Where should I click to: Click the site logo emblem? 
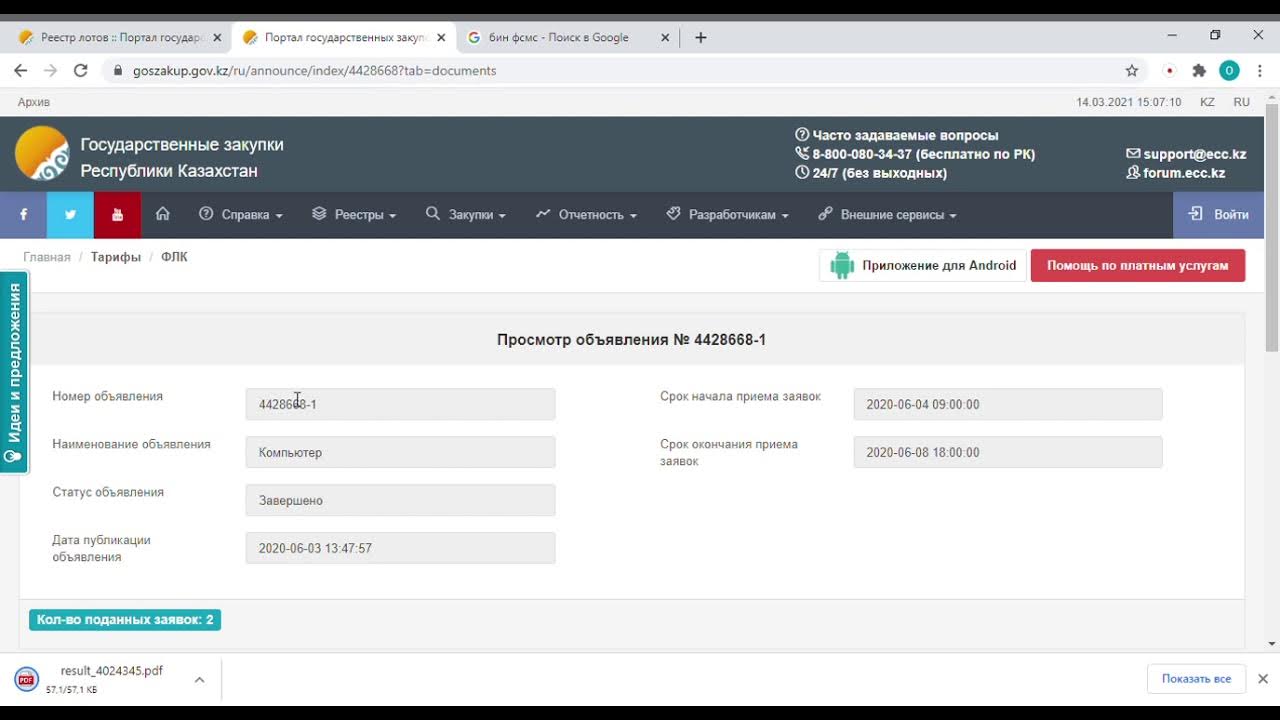pyautogui.click(x=42, y=153)
